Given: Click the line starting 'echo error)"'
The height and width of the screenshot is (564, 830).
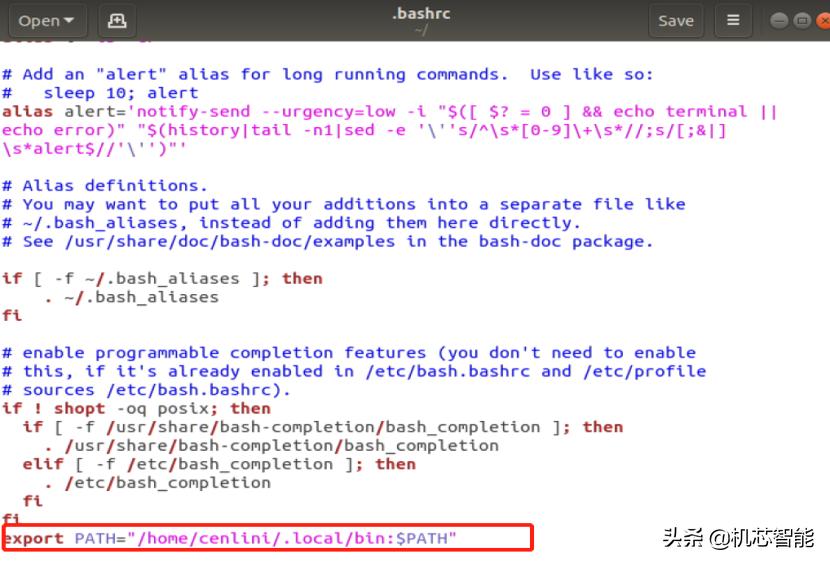Looking at the screenshot, I should 364,130.
